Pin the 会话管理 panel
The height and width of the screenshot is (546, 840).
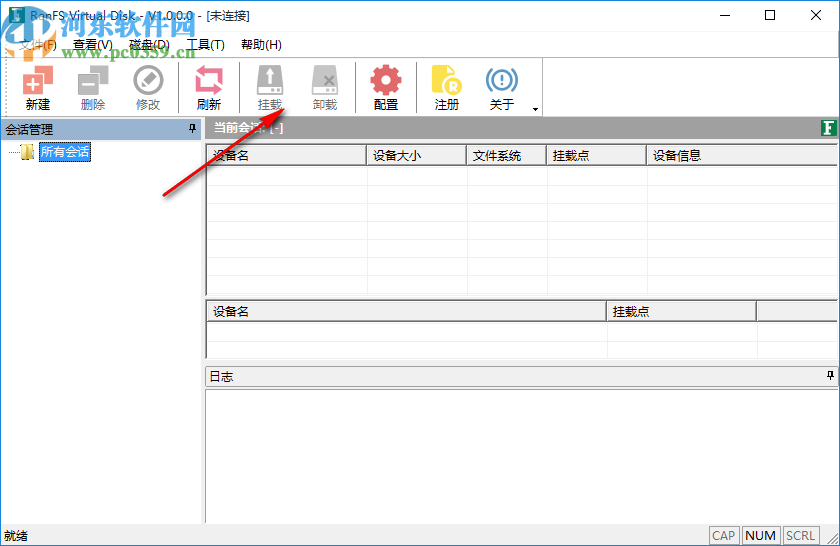coord(192,129)
